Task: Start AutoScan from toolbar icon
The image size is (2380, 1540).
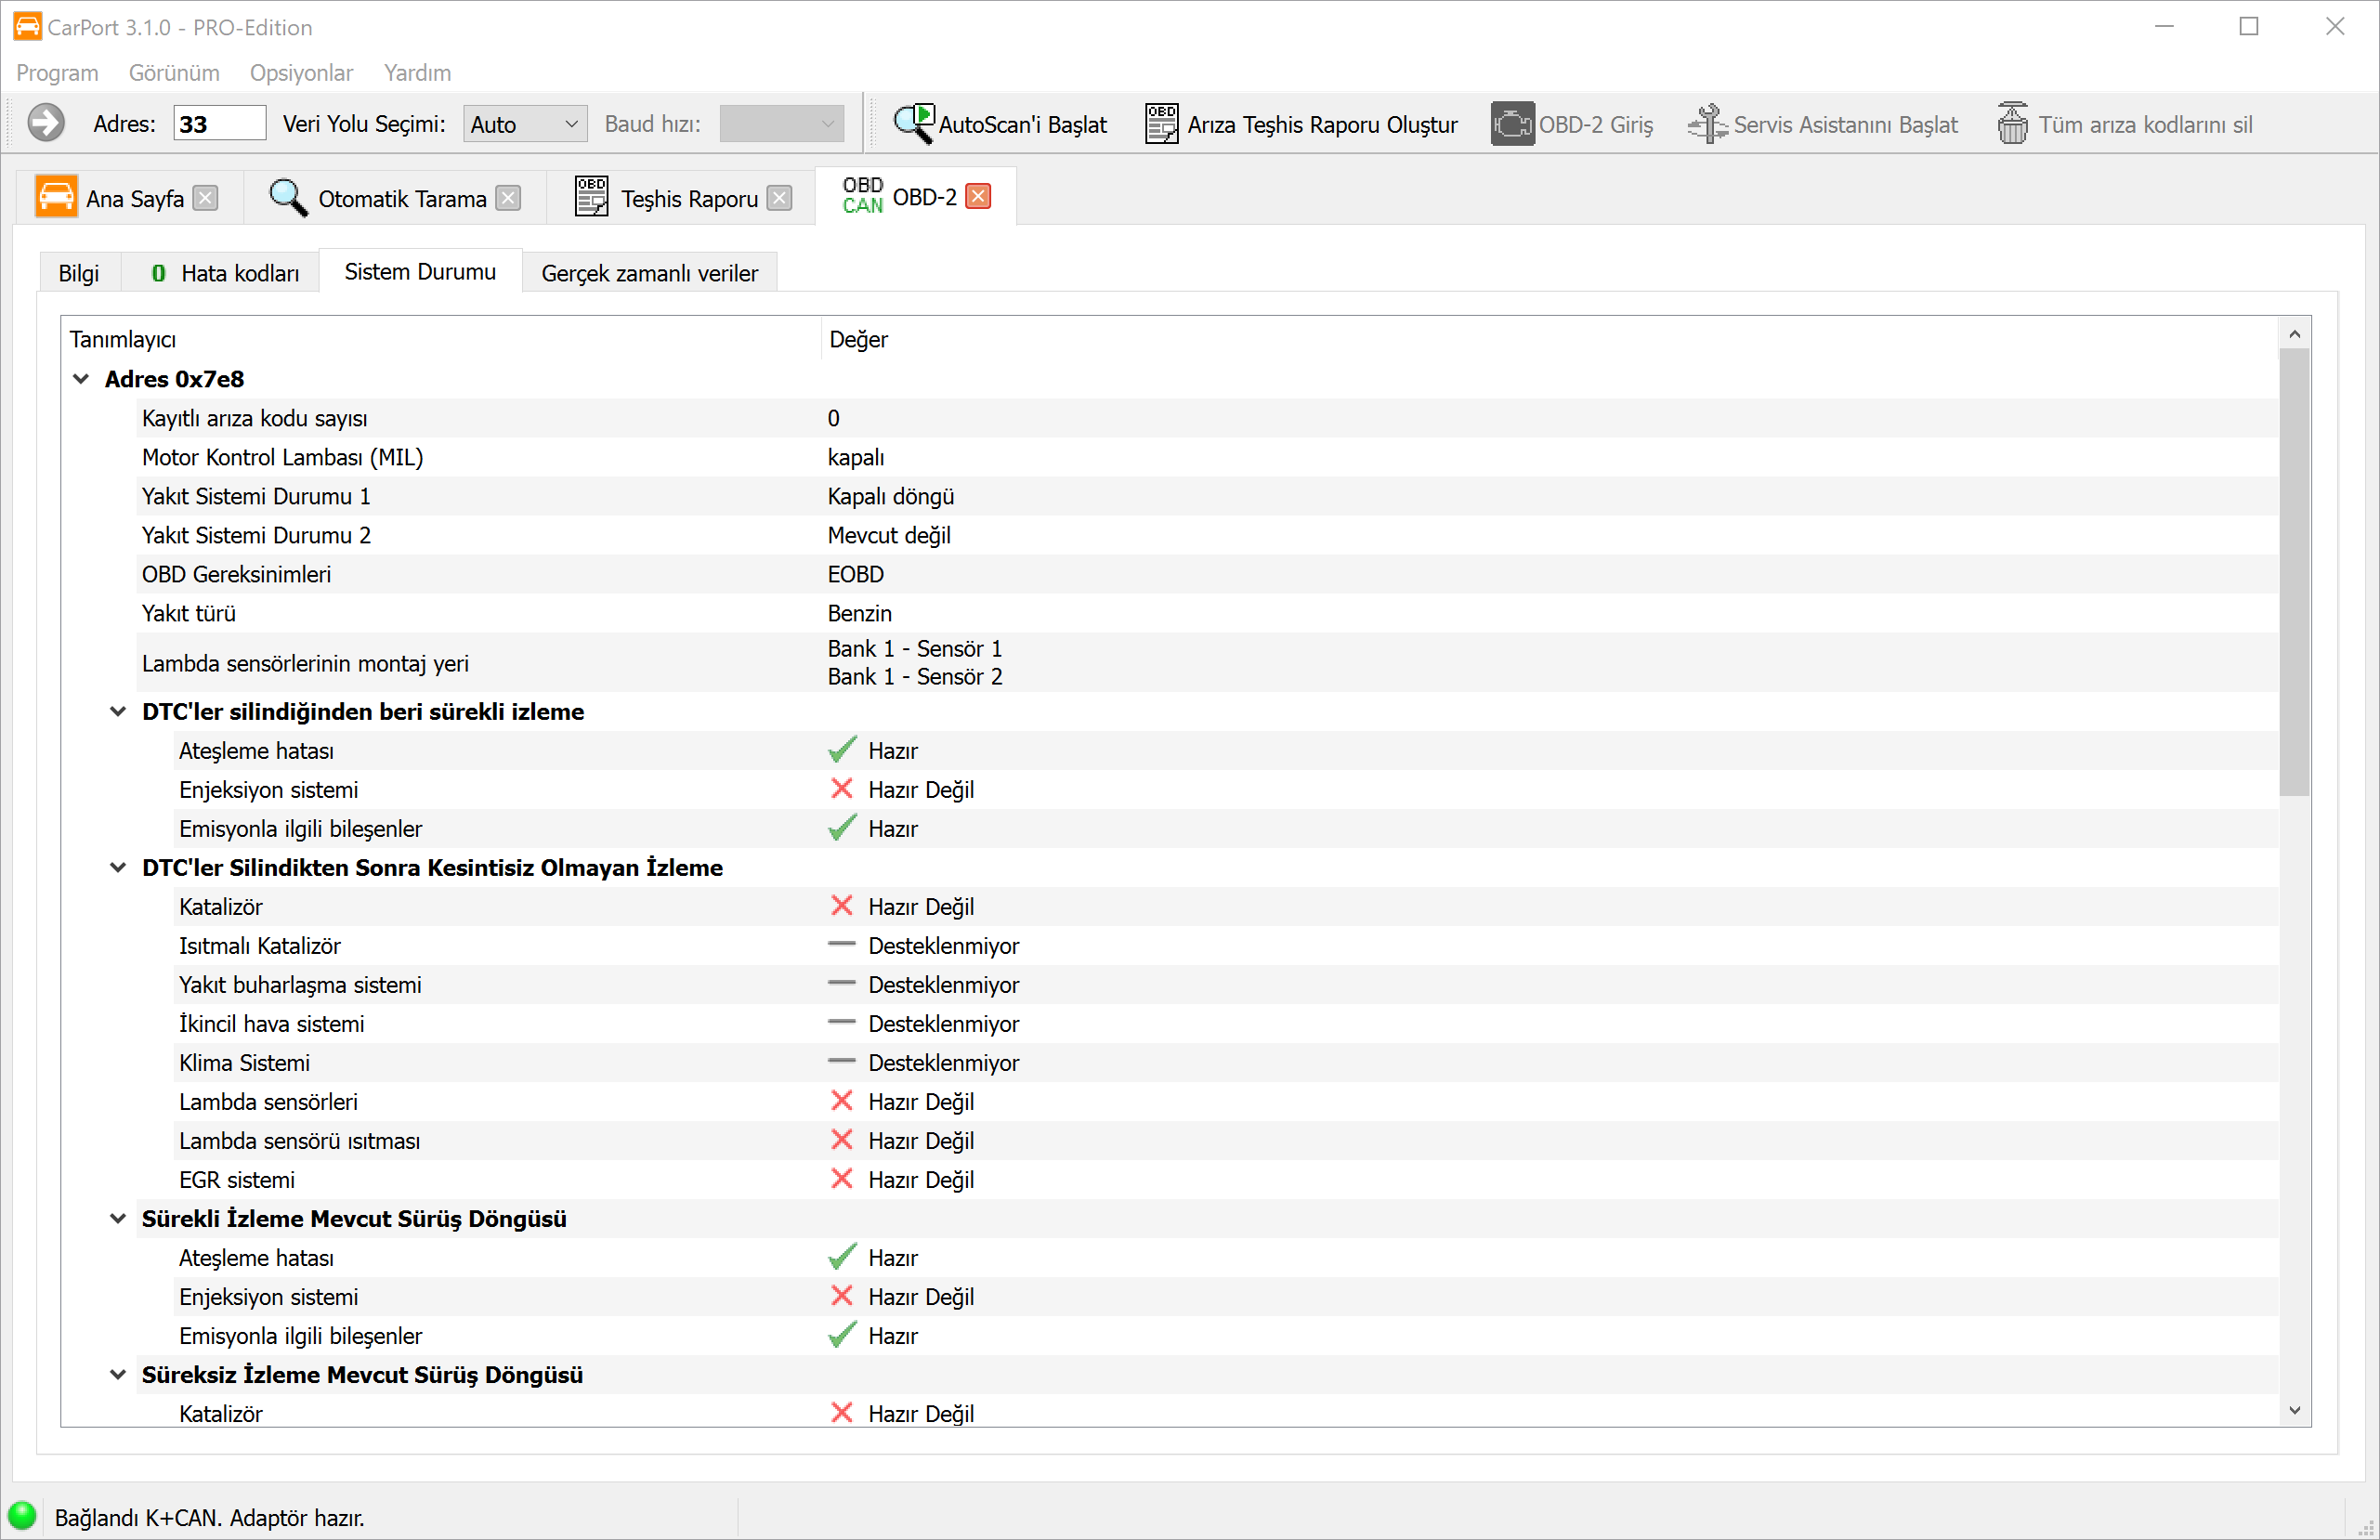Action: click(x=913, y=124)
